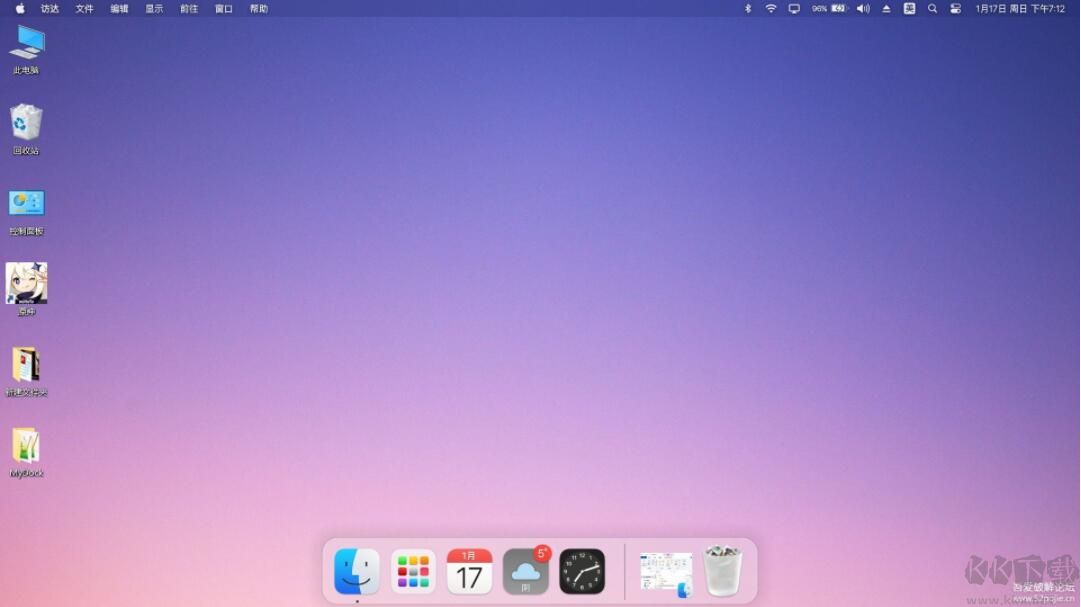This screenshot has width=1081, height=607.
Task: Open the battery indicator showing 96%
Action: click(826, 9)
